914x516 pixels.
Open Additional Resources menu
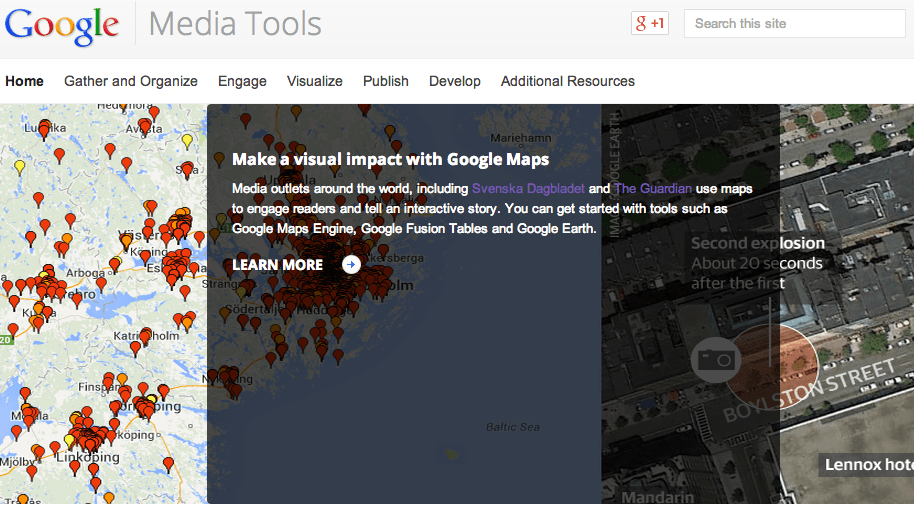[568, 81]
